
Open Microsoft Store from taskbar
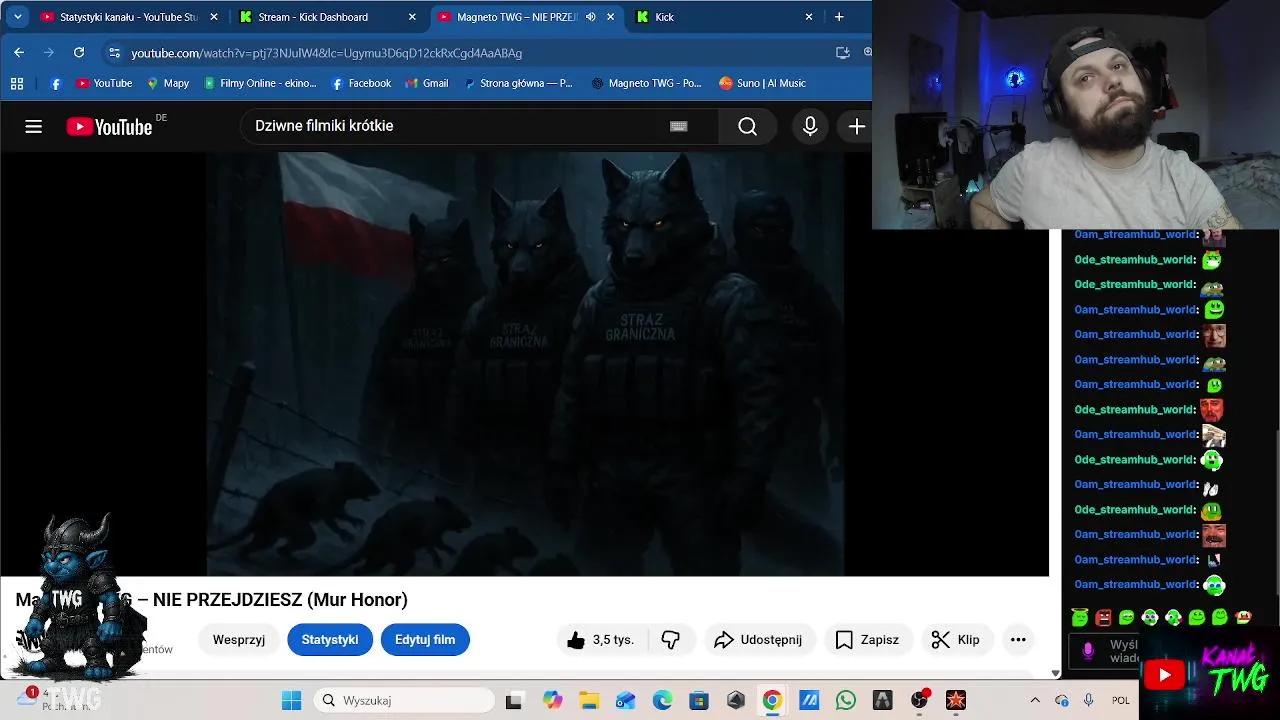click(x=699, y=701)
